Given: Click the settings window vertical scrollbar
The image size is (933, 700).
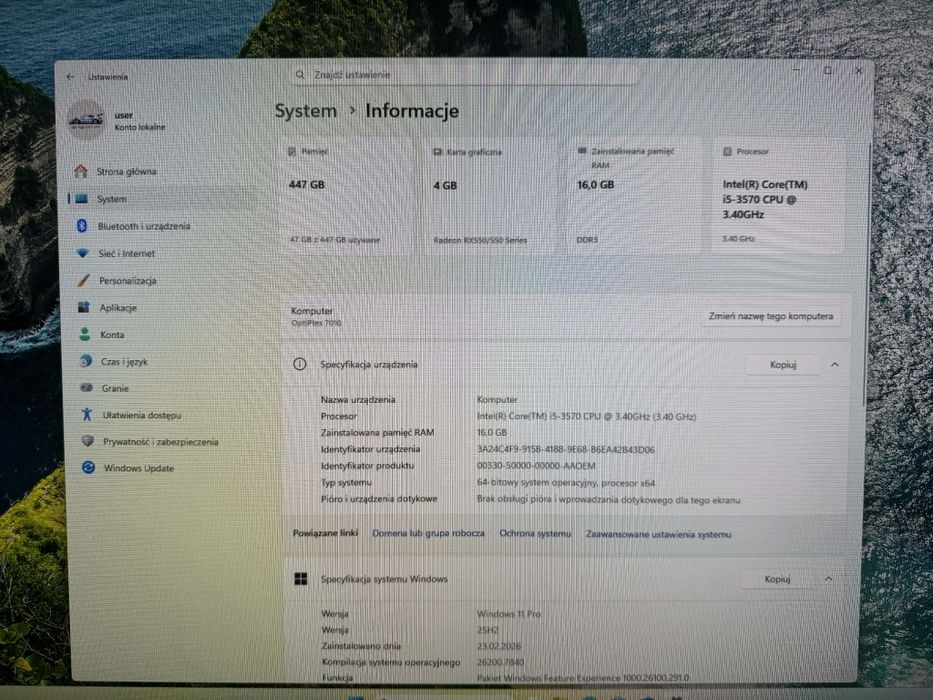Looking at the screenshot, I should pos(867,274).
